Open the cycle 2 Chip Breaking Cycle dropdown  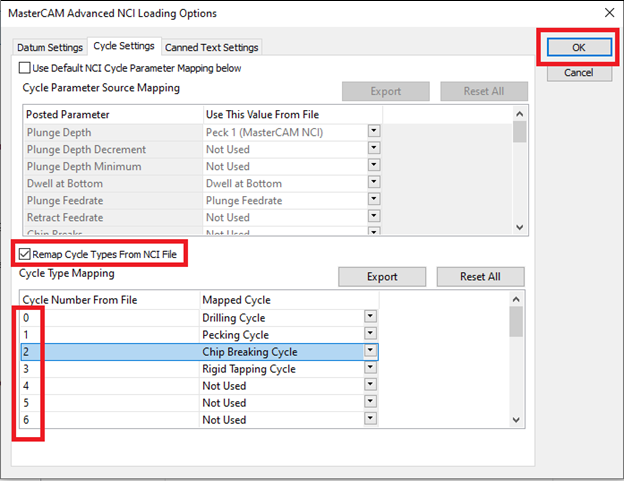point(370,351)
